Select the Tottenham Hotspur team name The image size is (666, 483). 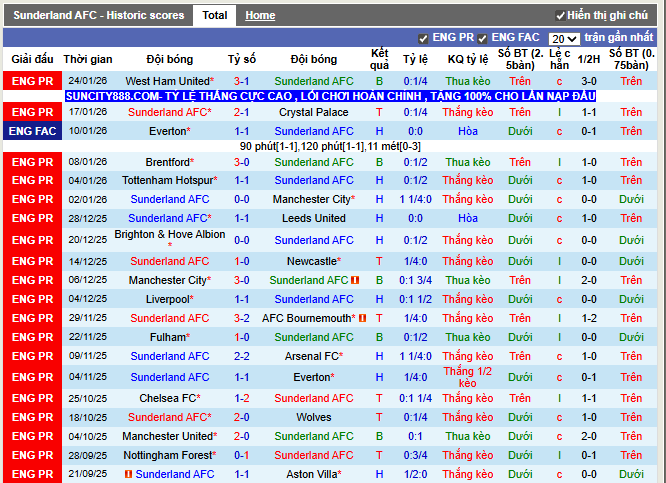(169, 181)
